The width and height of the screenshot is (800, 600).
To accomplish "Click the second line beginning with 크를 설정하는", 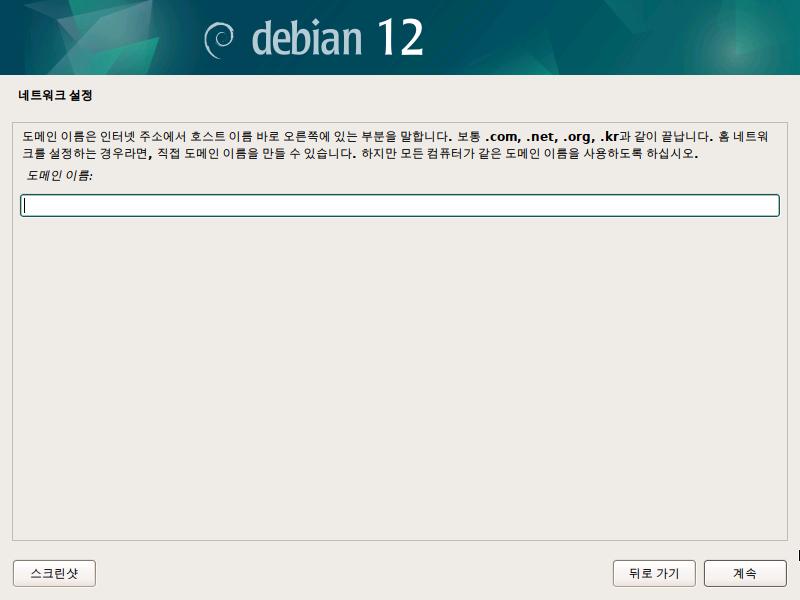I will coord(360,154).
